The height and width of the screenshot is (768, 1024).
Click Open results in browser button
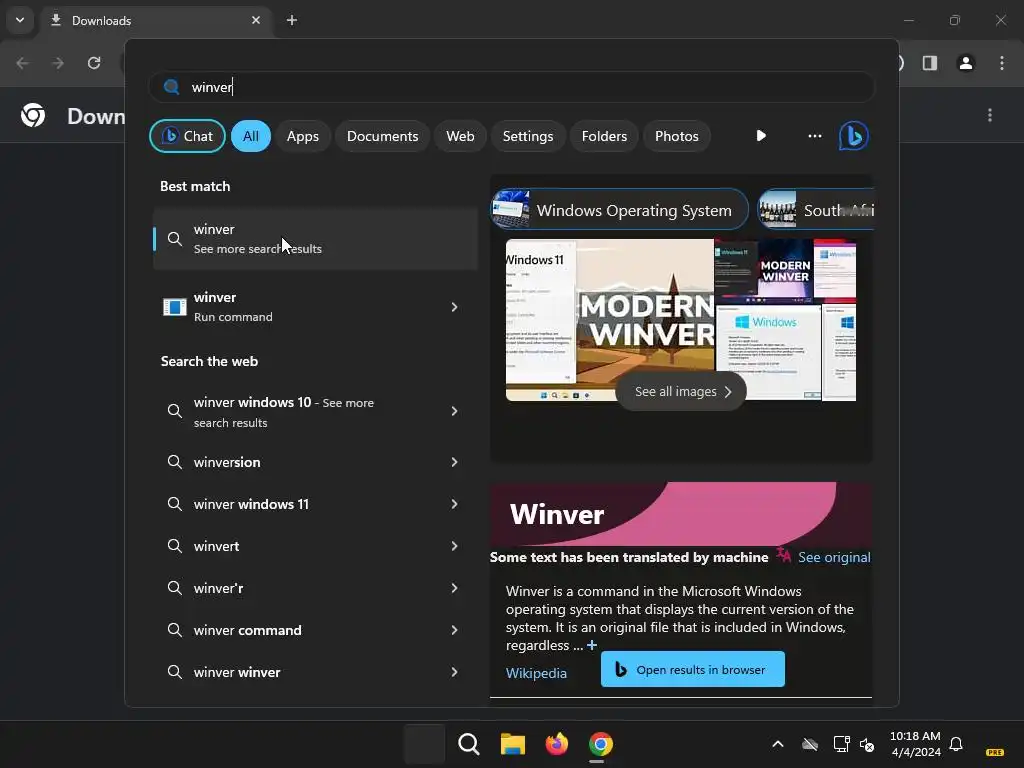point(693,669)
